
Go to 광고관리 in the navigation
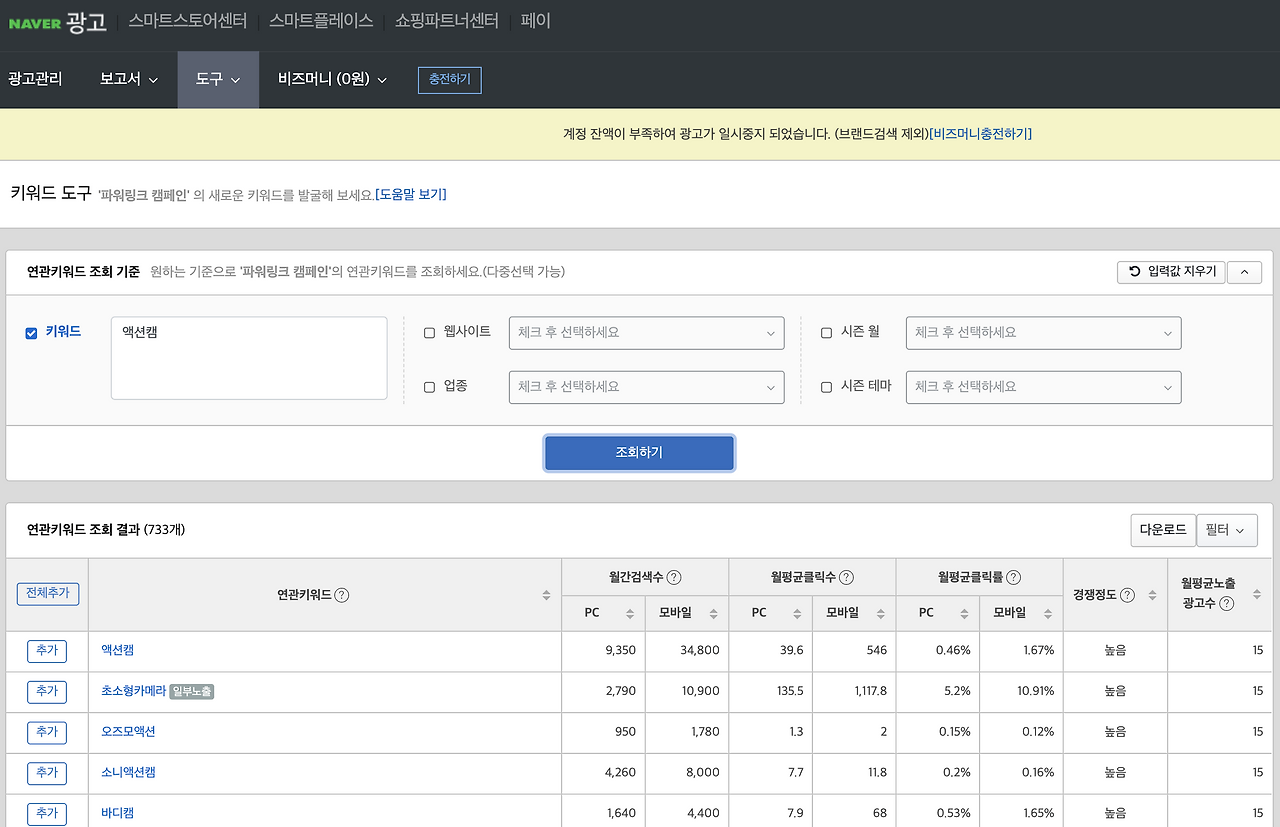pyautogui.click(x=35, y=79)
